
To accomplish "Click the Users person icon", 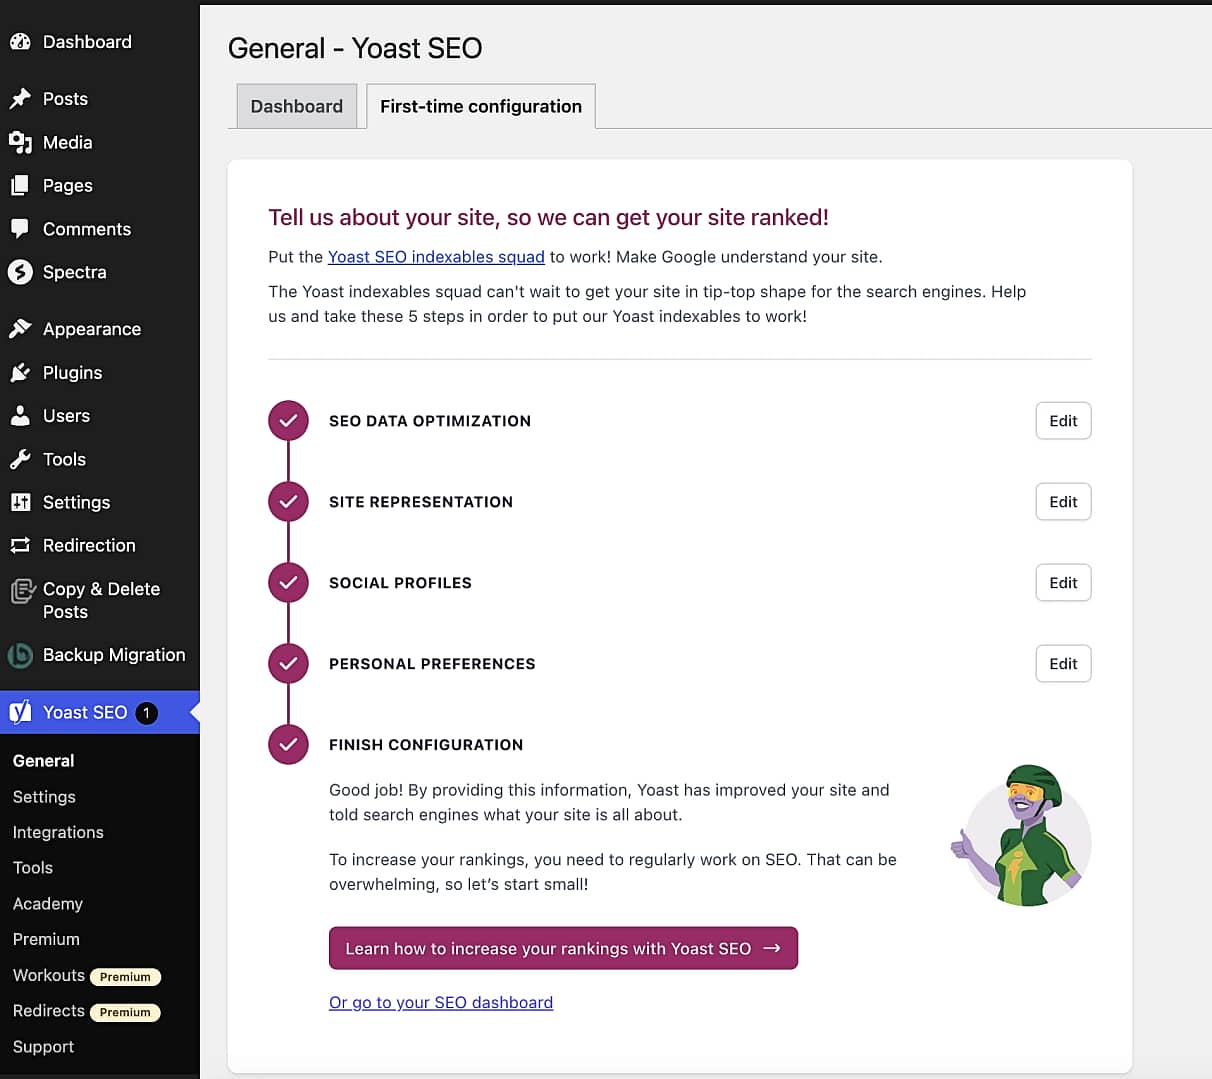I will tap(20, 416).
